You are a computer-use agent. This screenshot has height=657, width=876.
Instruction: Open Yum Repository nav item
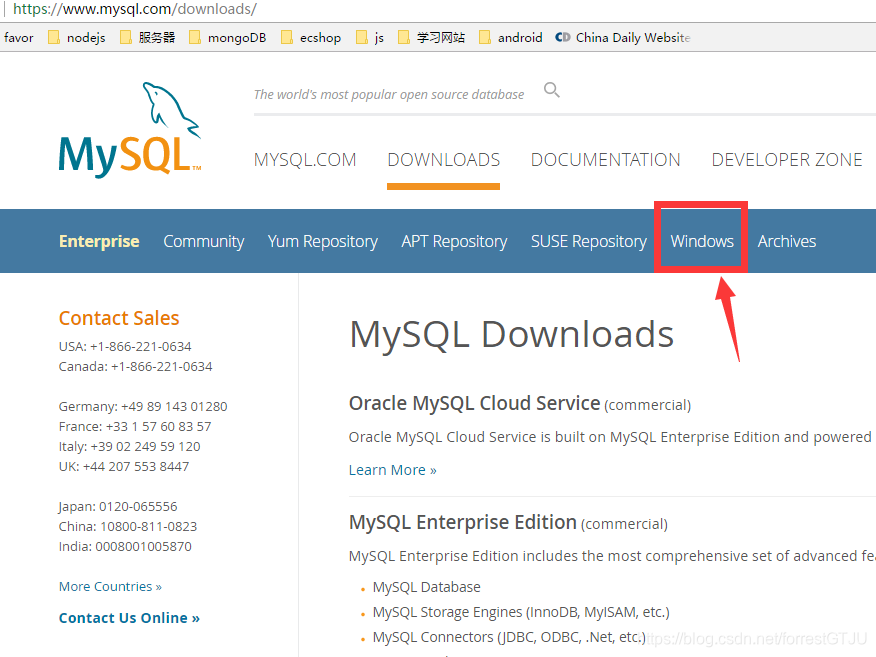coord(323,241)
